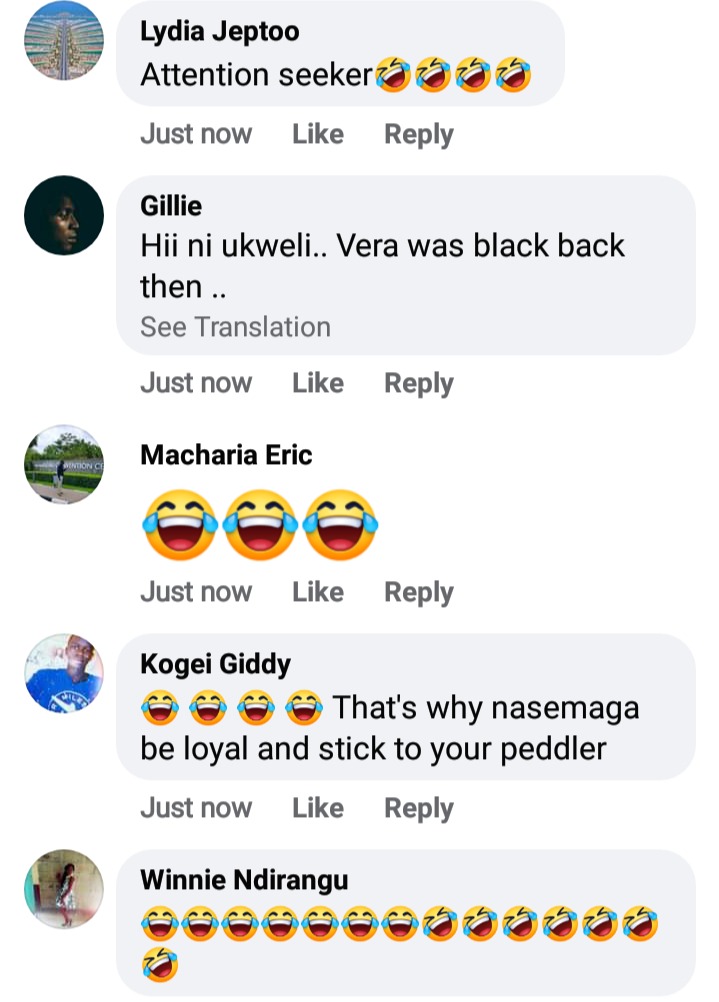Click Macharia Eric's large laughing emoji sticker

coord(260,525)
